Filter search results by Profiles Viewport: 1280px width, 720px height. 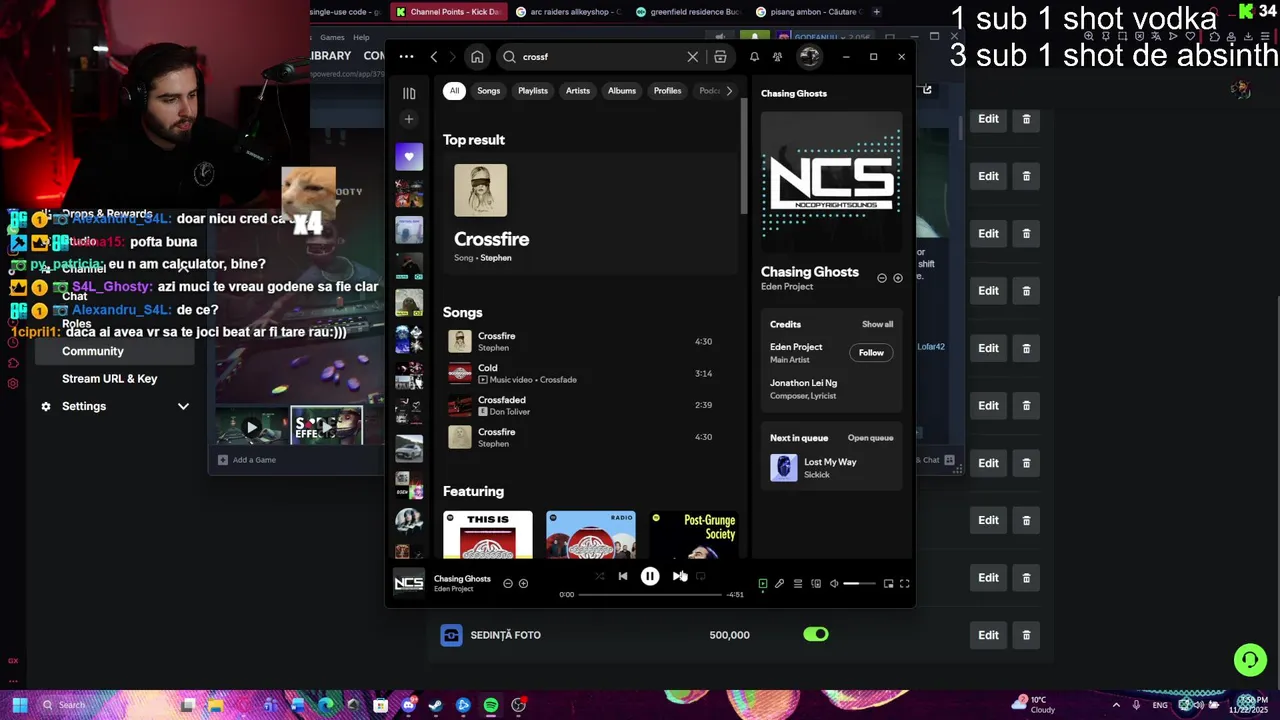pos(667,91)
